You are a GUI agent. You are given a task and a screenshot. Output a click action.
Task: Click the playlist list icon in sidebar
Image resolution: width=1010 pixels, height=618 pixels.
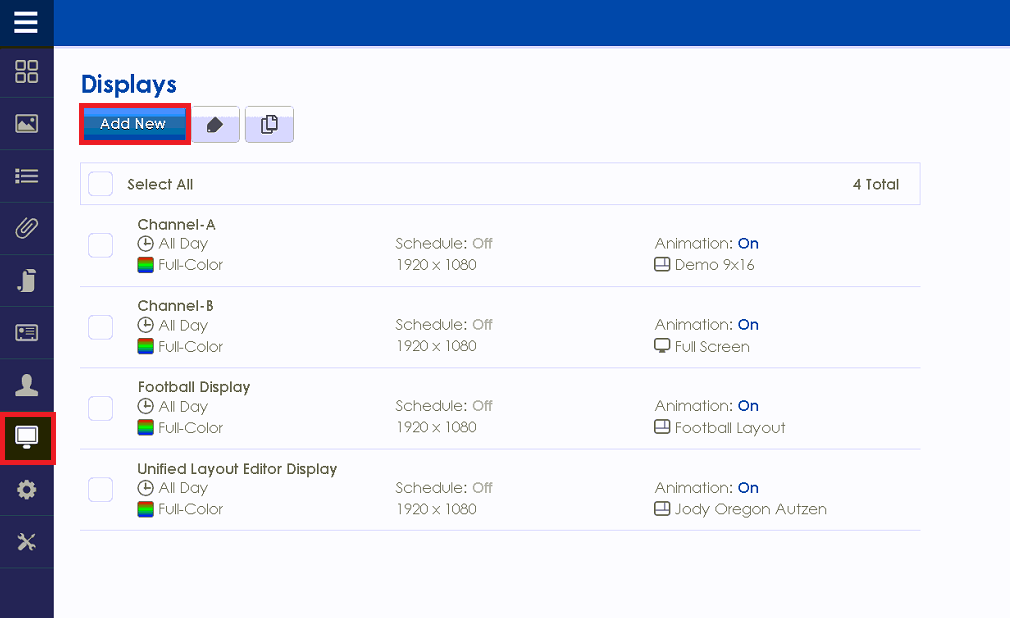(x=26, y=176)
